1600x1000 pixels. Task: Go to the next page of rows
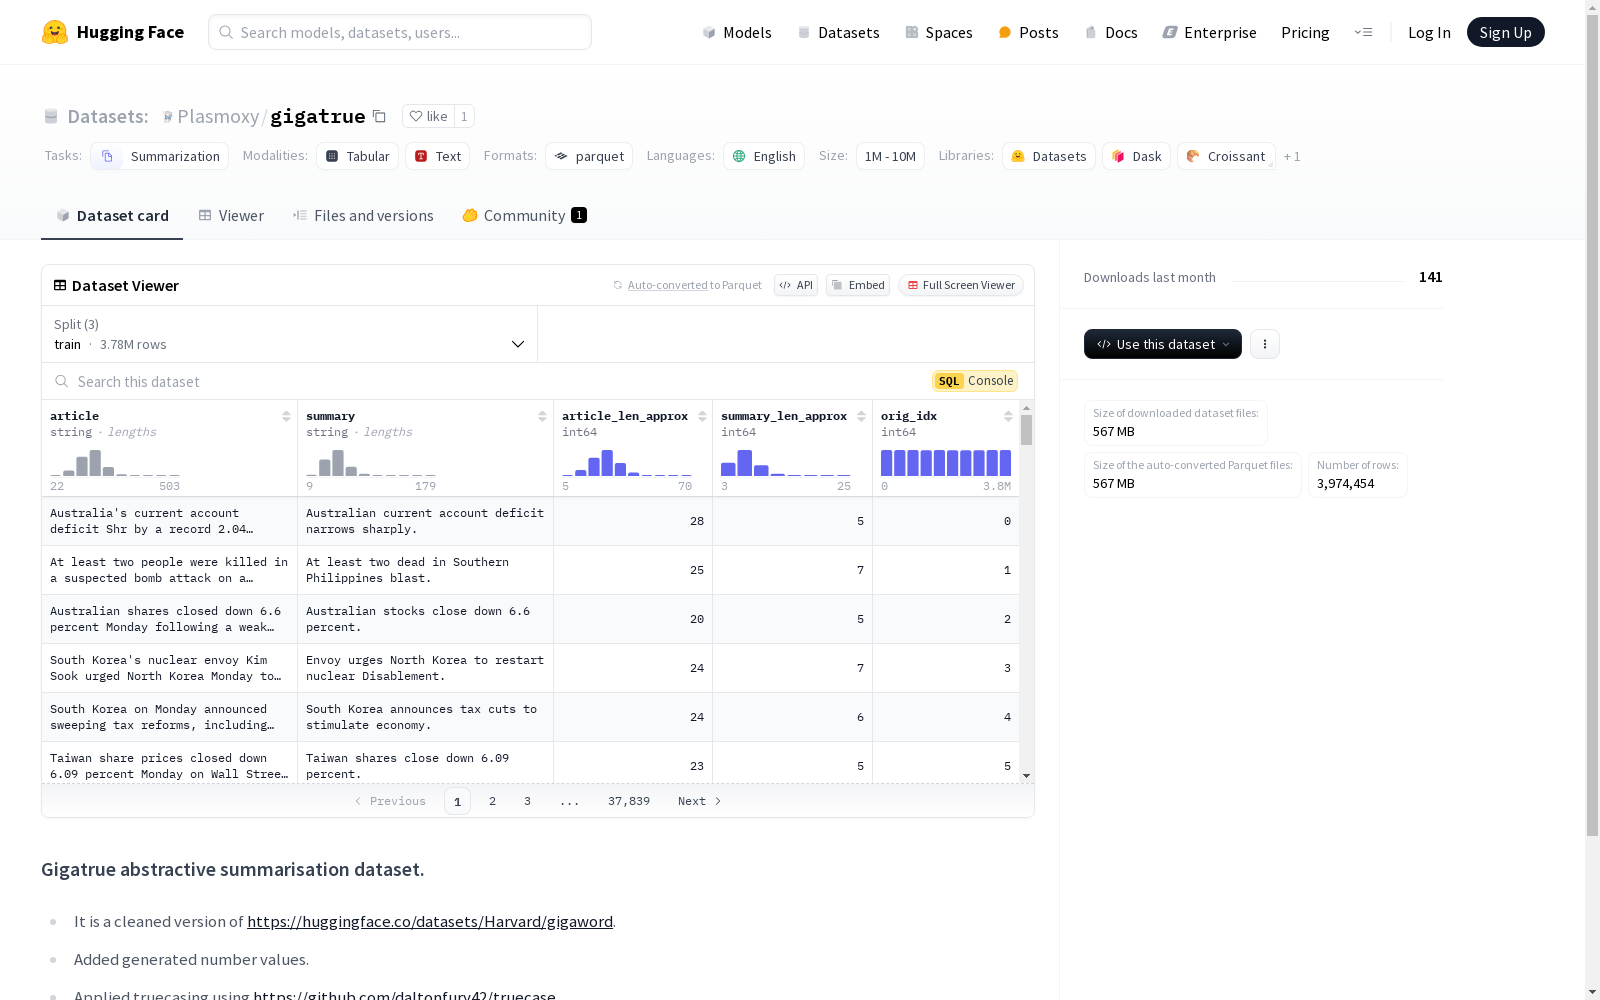(x=699, y=801)
